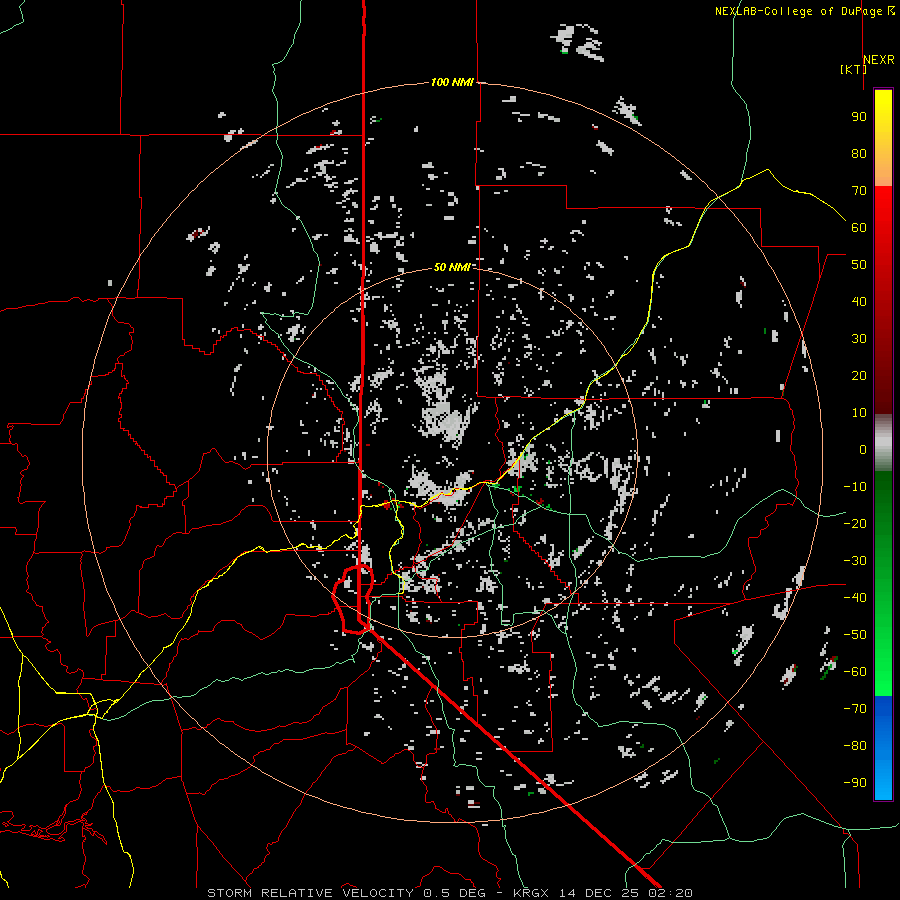Click the 60 value on velocity scale
Screen dimensions: 900x900
click(x=859, y=227)
